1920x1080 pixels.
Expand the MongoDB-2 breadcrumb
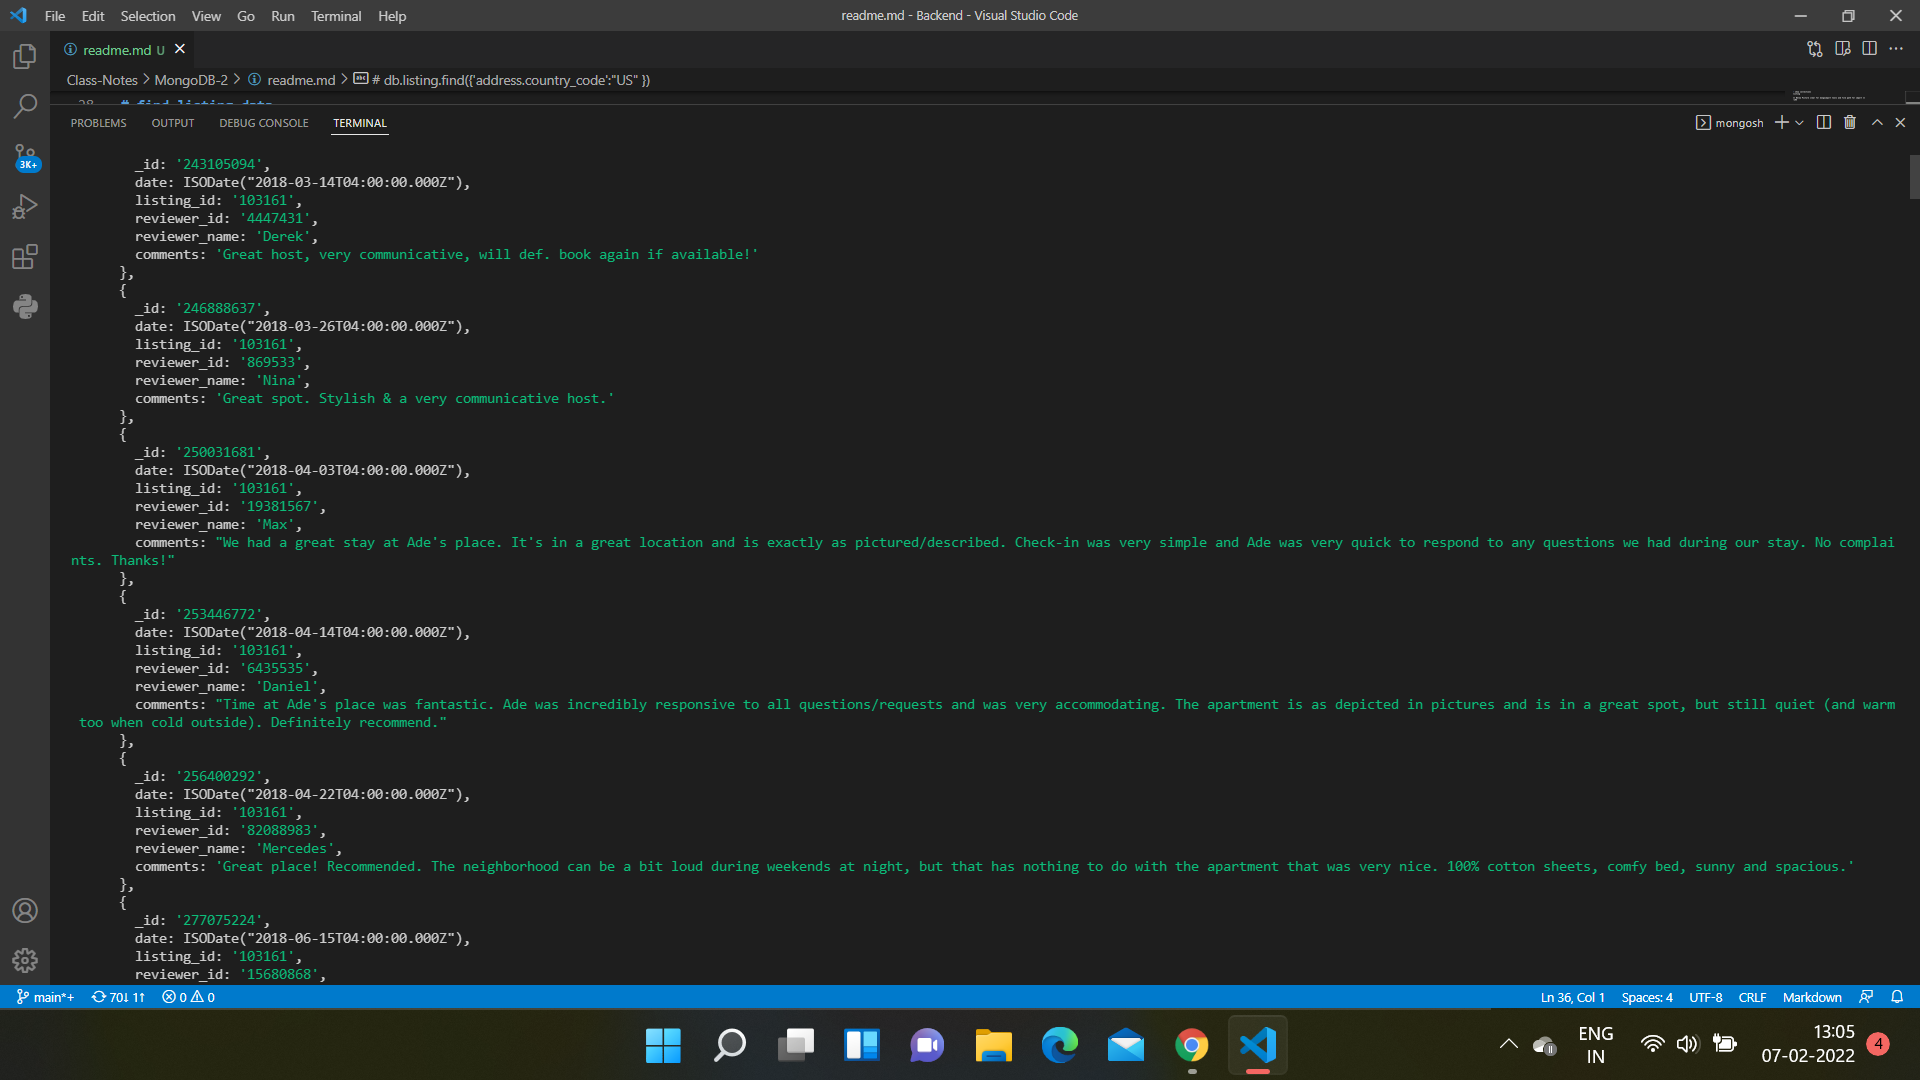tap(190, 80)
